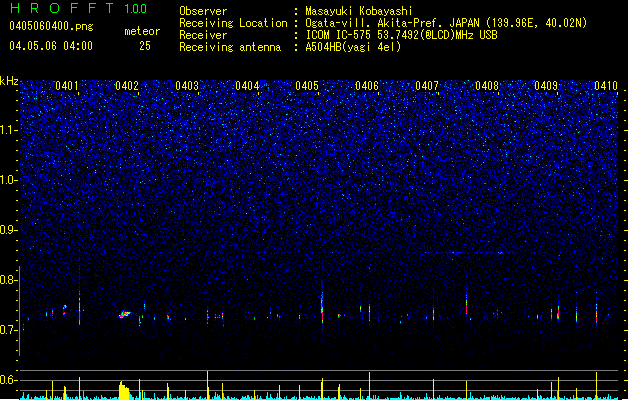629x400 pixels.
Task: Click the 0404 time marker
Action: point(247,86)
